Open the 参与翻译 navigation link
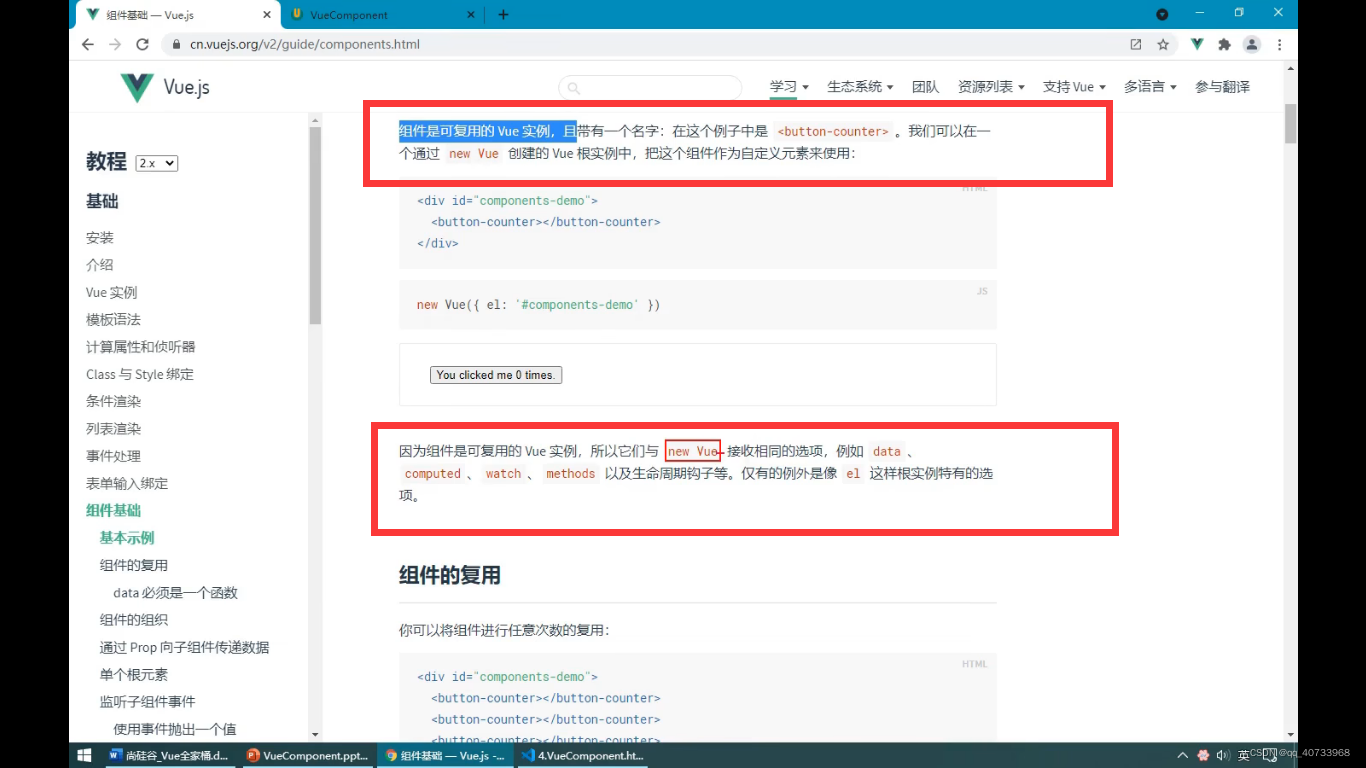The height and width of the screenshot is (768, 1366). pyautogui.click(x=1222, y=87)
